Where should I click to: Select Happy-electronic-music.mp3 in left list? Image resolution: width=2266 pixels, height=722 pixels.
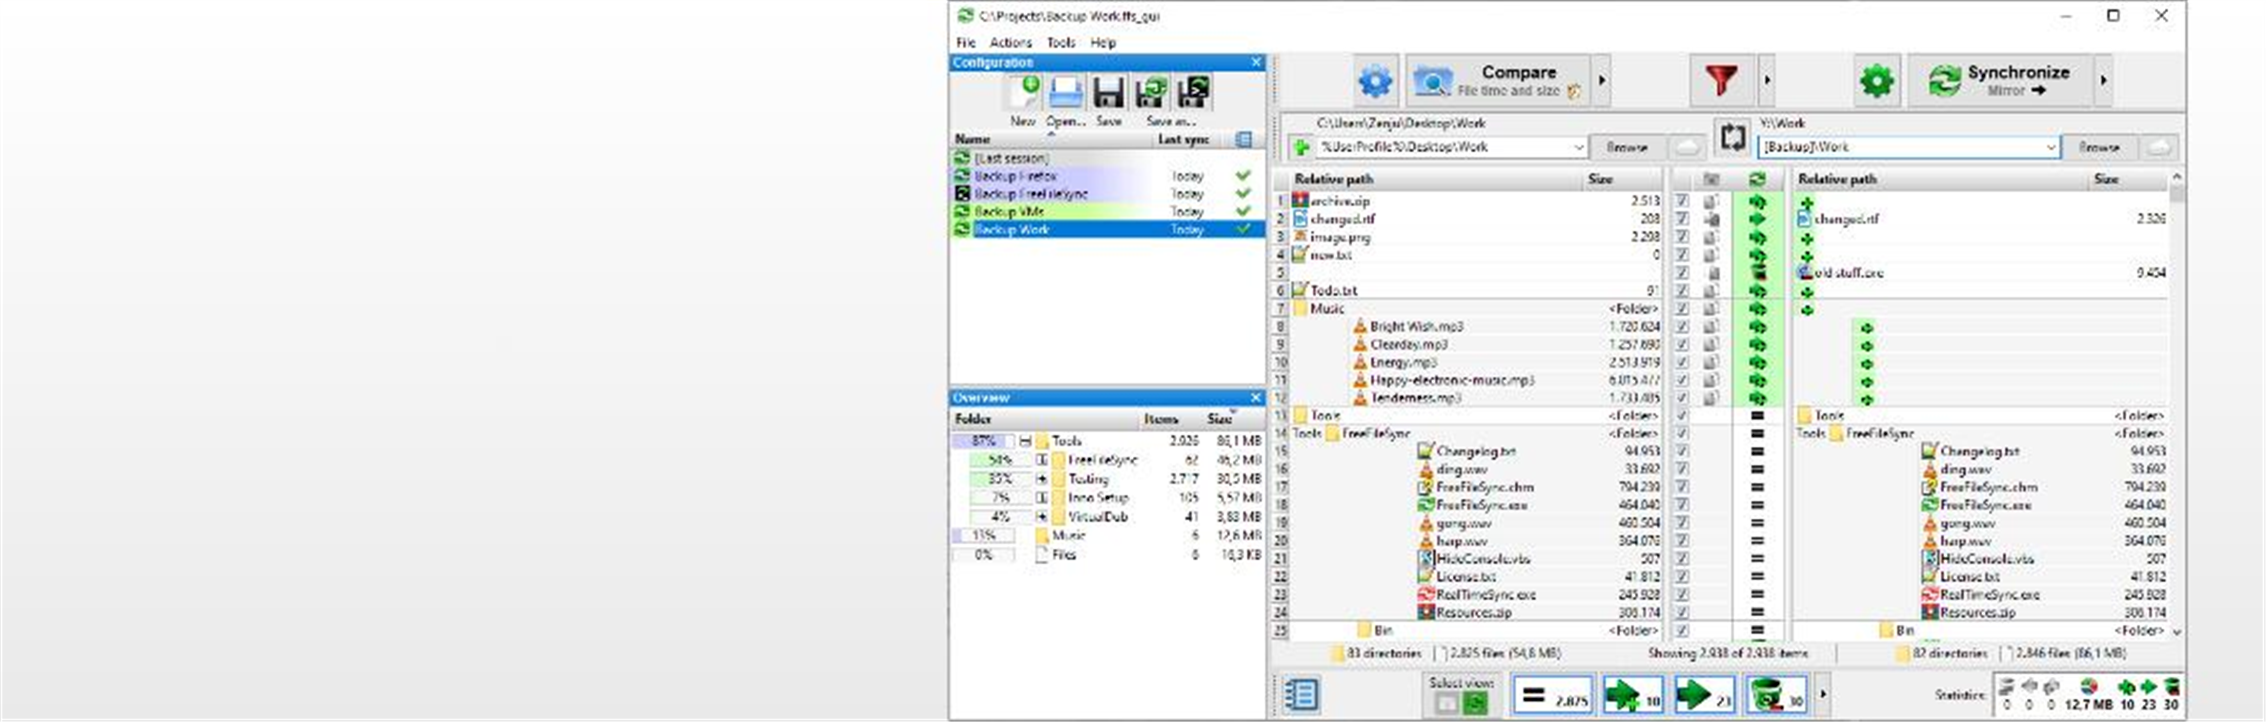1452,380
